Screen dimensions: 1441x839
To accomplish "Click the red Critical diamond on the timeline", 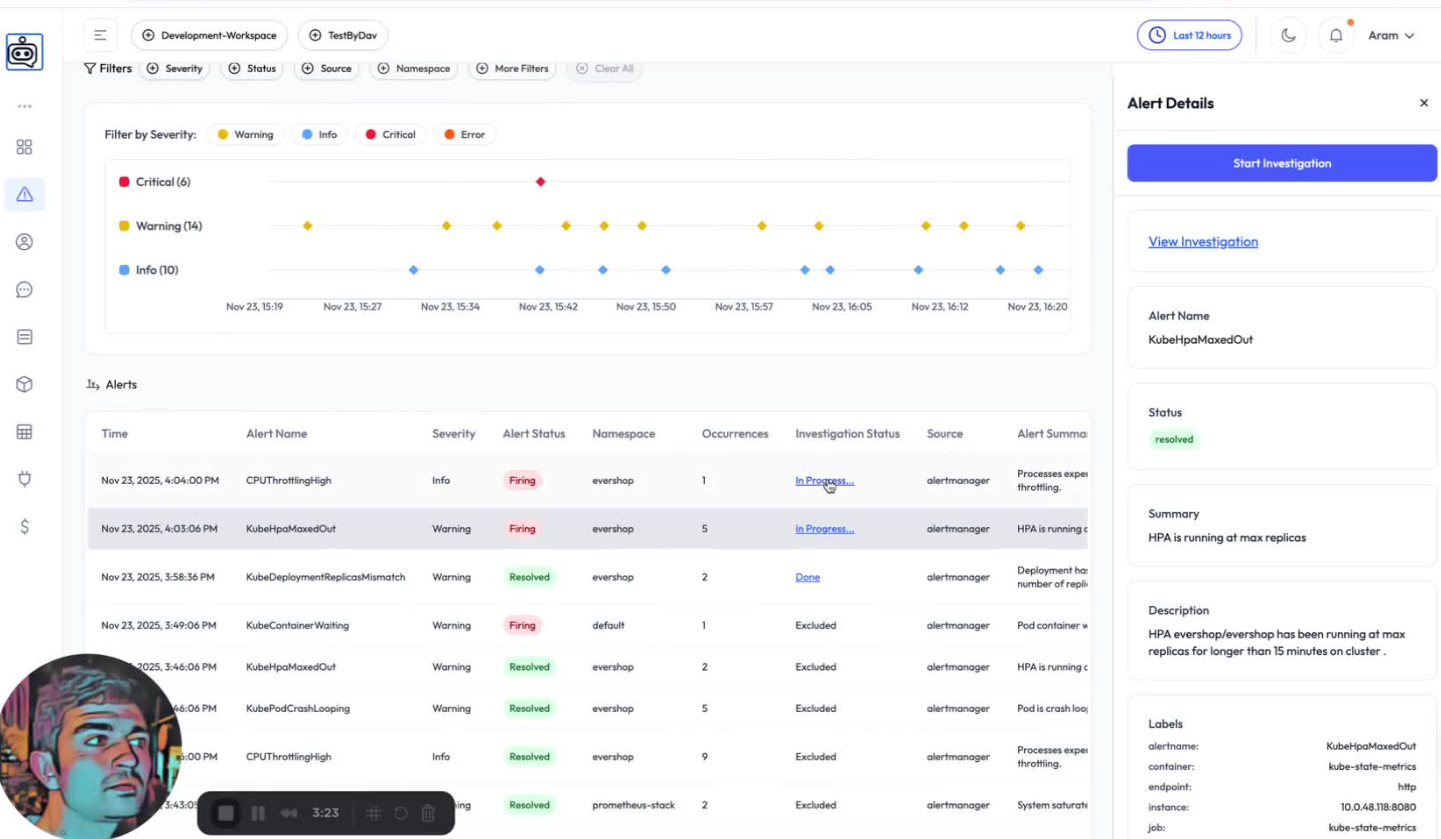I will [x=540, y=182].
